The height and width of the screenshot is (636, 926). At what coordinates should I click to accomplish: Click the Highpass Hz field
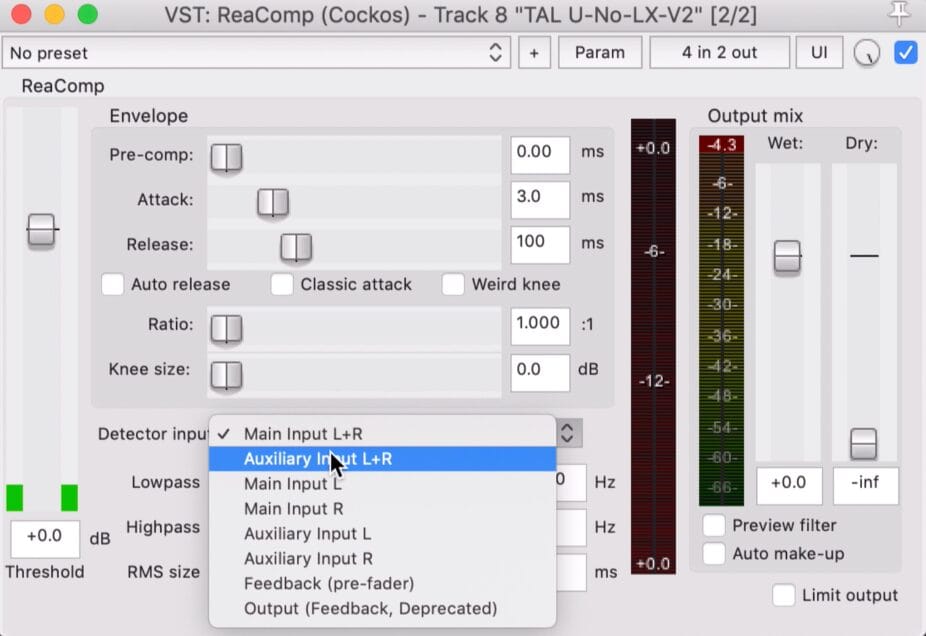tap(571, 527)
